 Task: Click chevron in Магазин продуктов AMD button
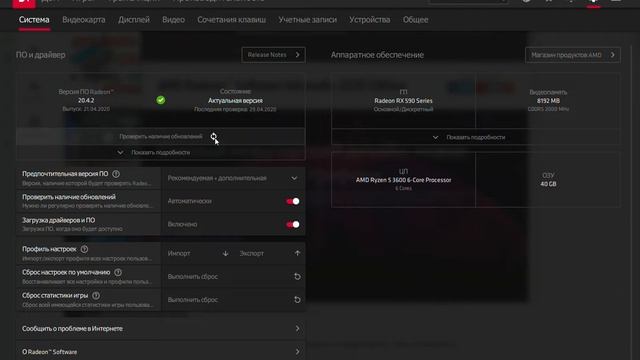click(x=613, y=55)
